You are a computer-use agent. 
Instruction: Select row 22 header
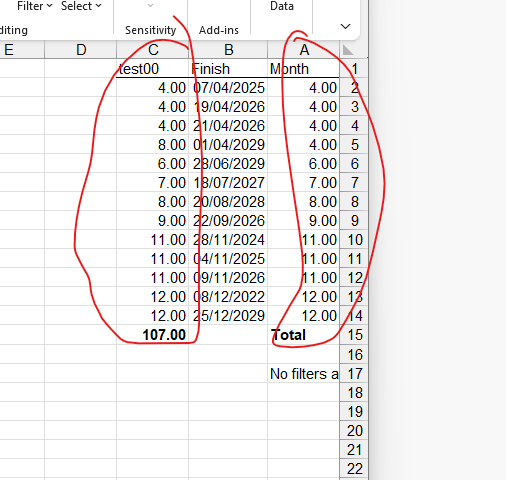pos(354,469)
